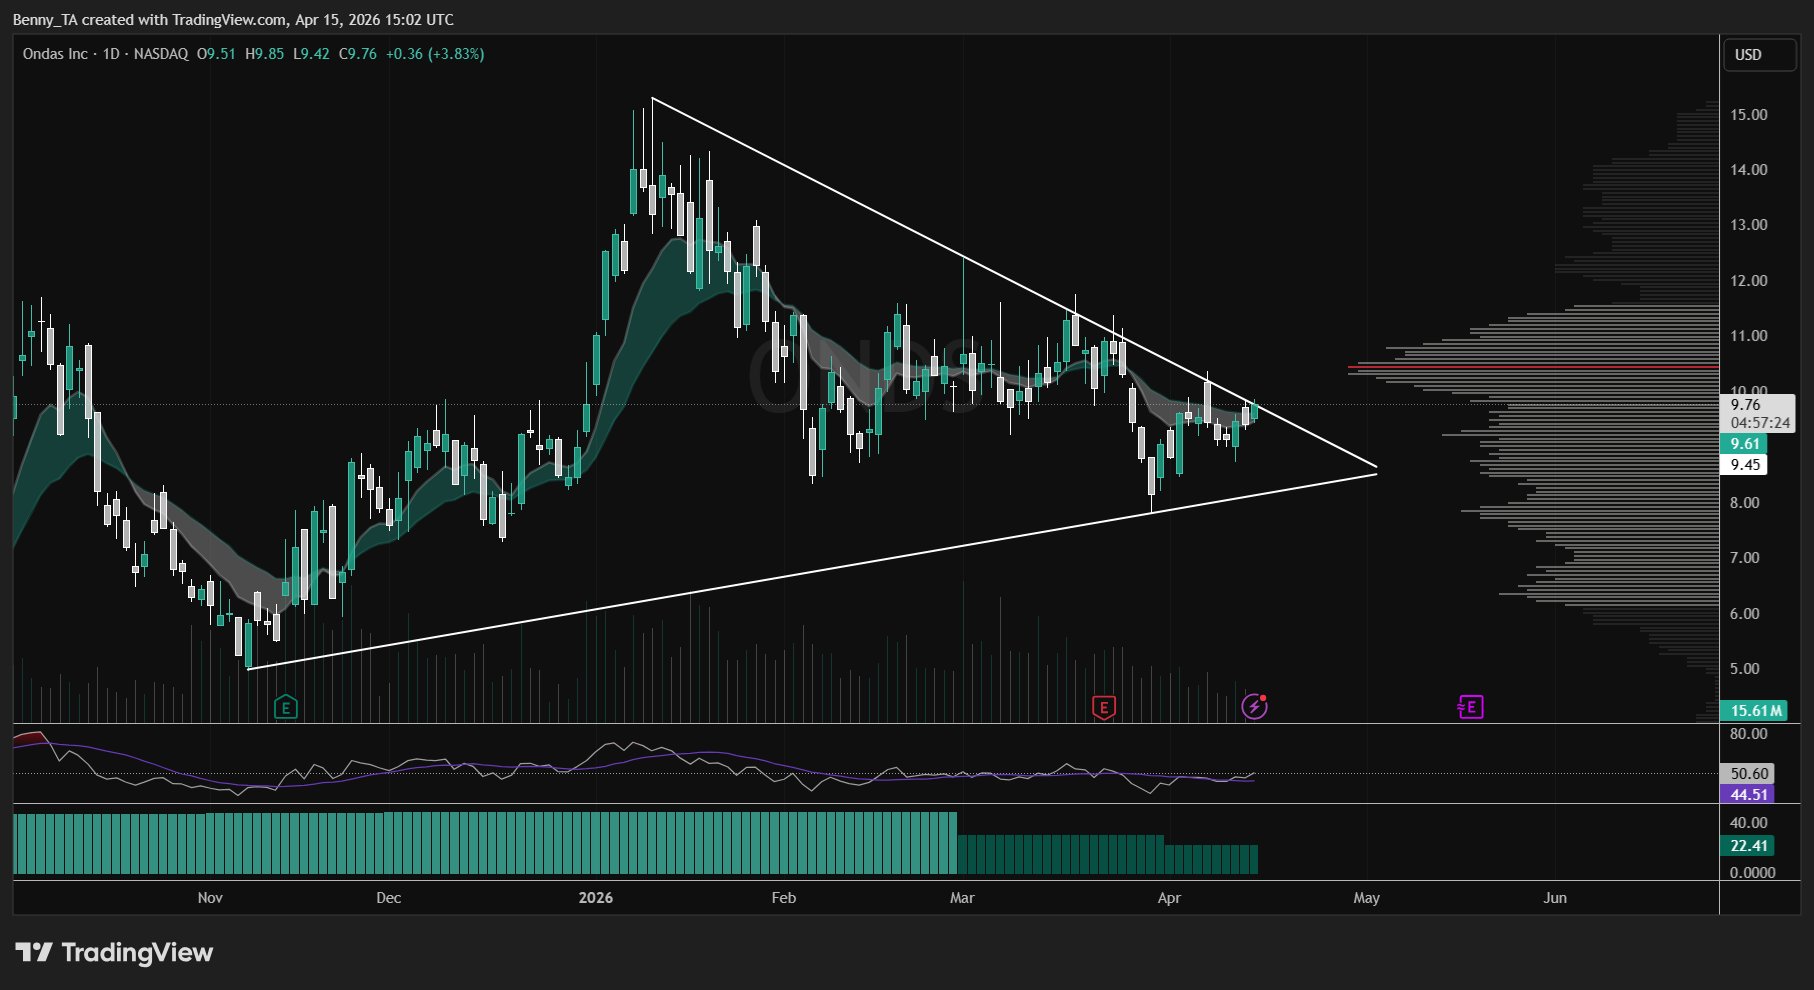1814x990 pixels.
Task: Open the USD currency selector
Action: click(1758, 55)
